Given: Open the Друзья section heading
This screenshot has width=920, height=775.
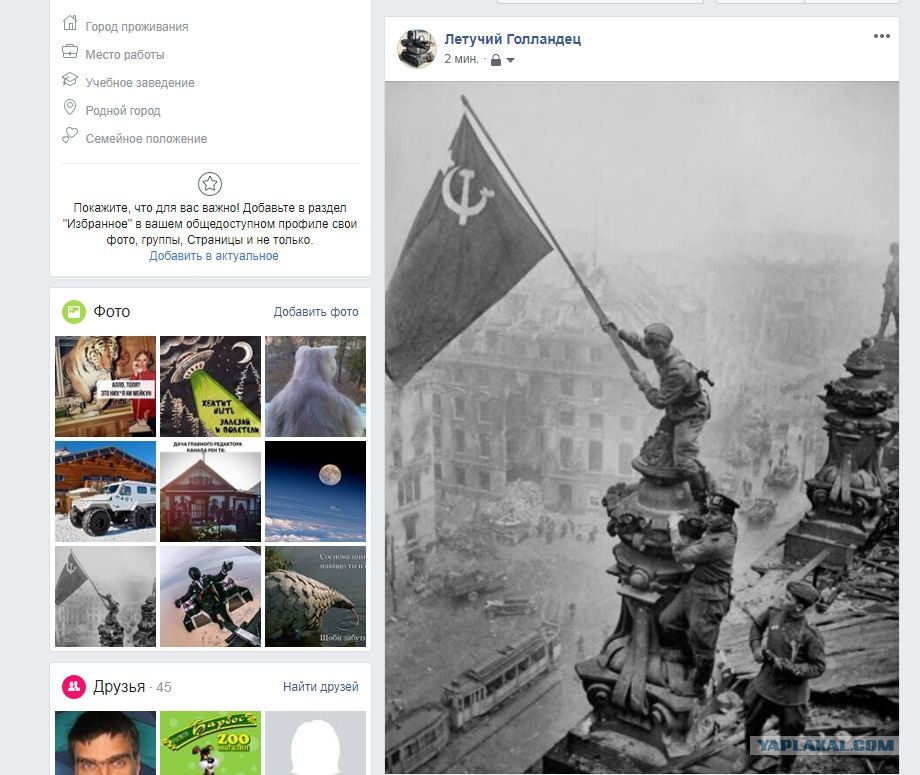Looking at the screenshot, I should click(119, 686).
